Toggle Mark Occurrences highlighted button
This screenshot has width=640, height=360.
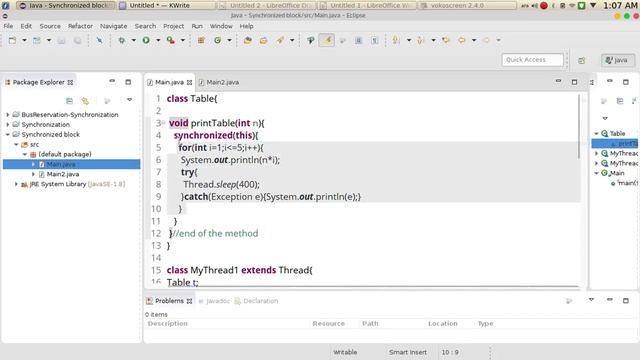(327, 40)
